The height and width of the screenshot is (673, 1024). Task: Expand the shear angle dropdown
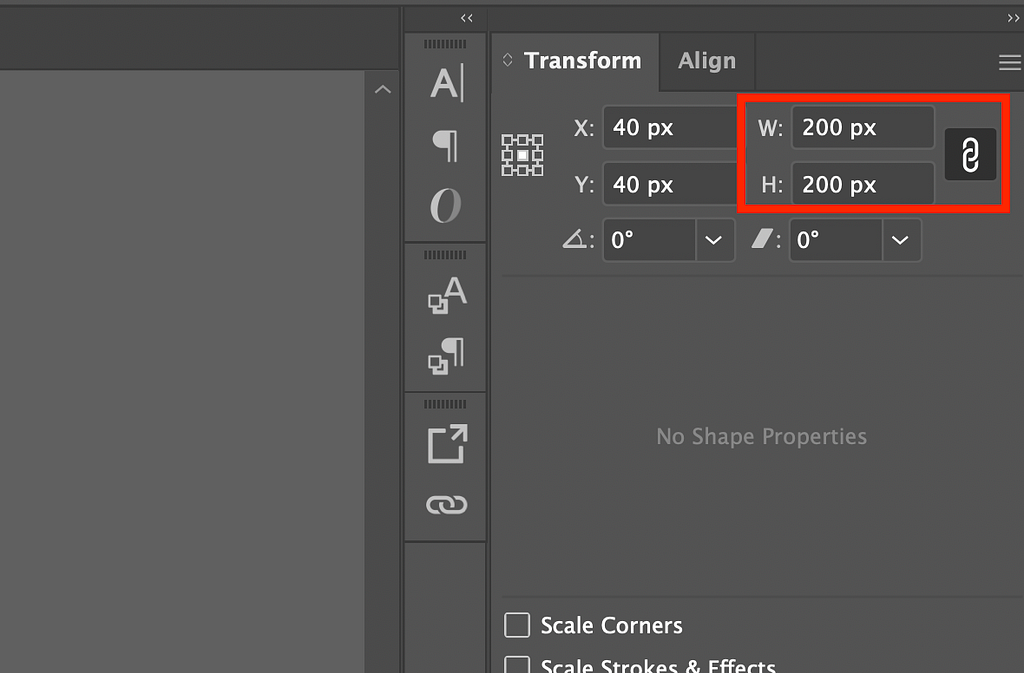coord(901,240)
